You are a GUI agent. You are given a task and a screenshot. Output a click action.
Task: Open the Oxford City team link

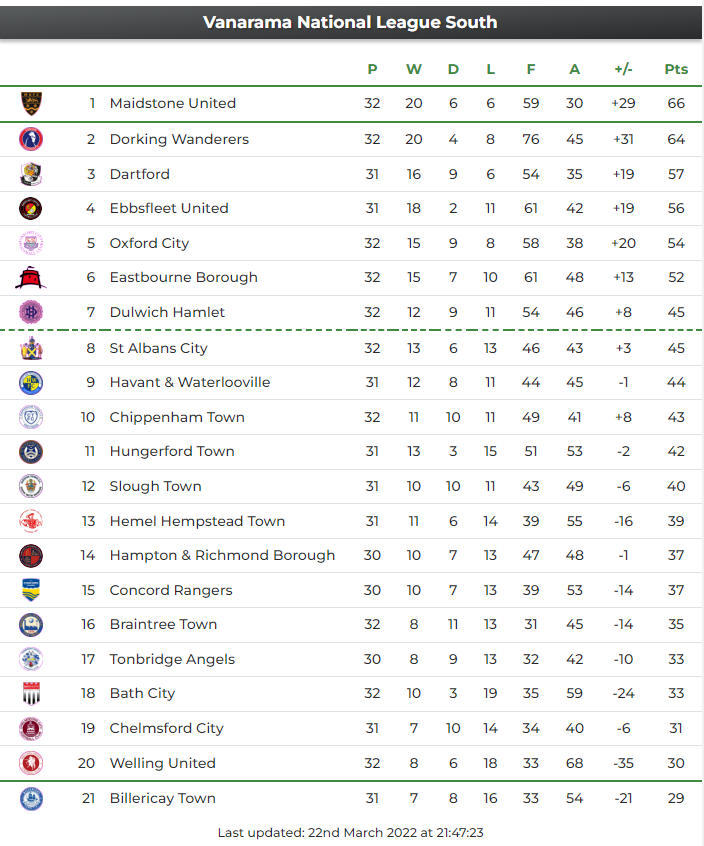point(149,243)
